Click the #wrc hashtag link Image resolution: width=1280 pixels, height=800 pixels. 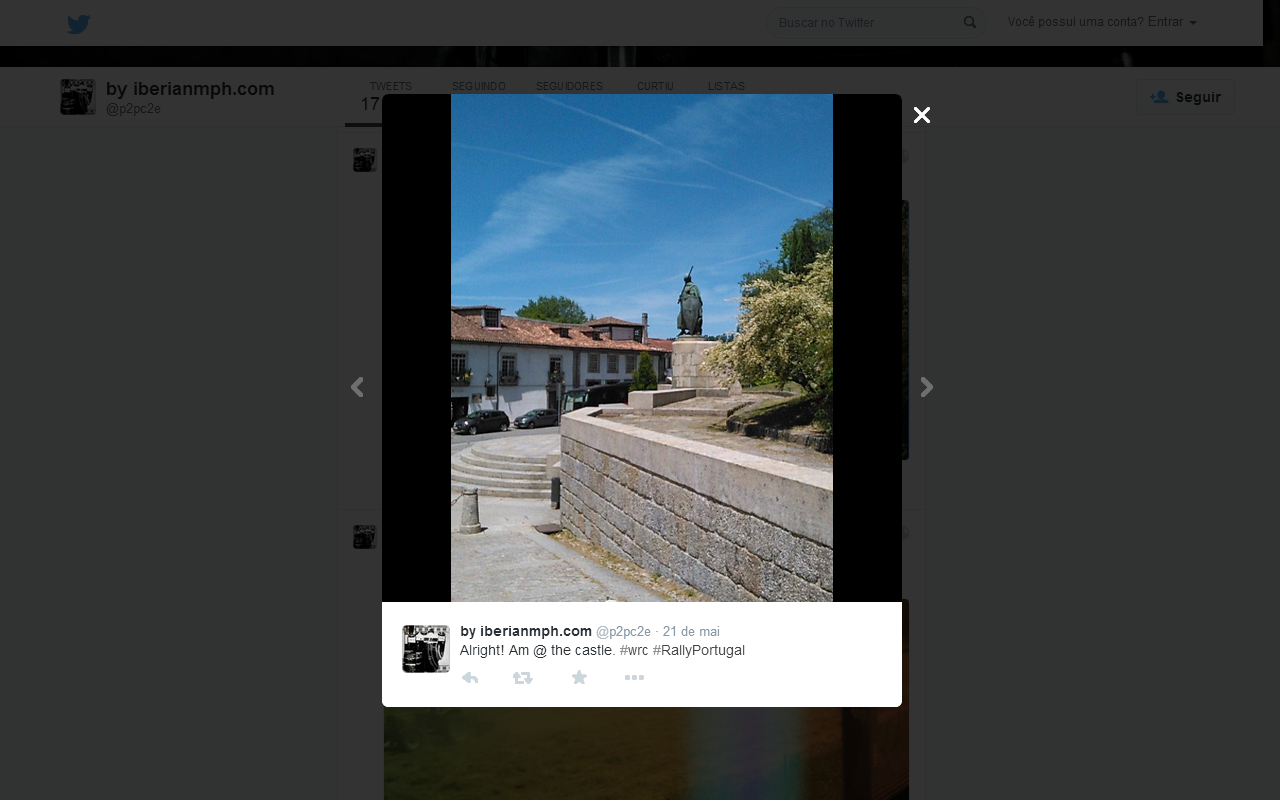[x=634, y=650]
